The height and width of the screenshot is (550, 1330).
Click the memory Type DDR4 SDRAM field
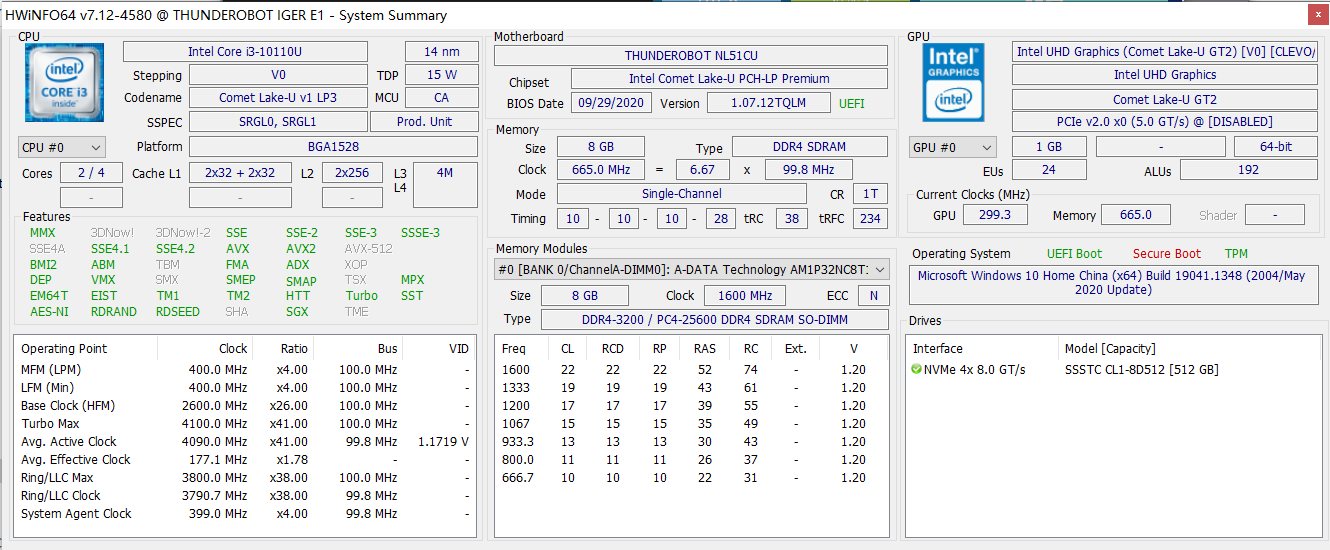810,148
